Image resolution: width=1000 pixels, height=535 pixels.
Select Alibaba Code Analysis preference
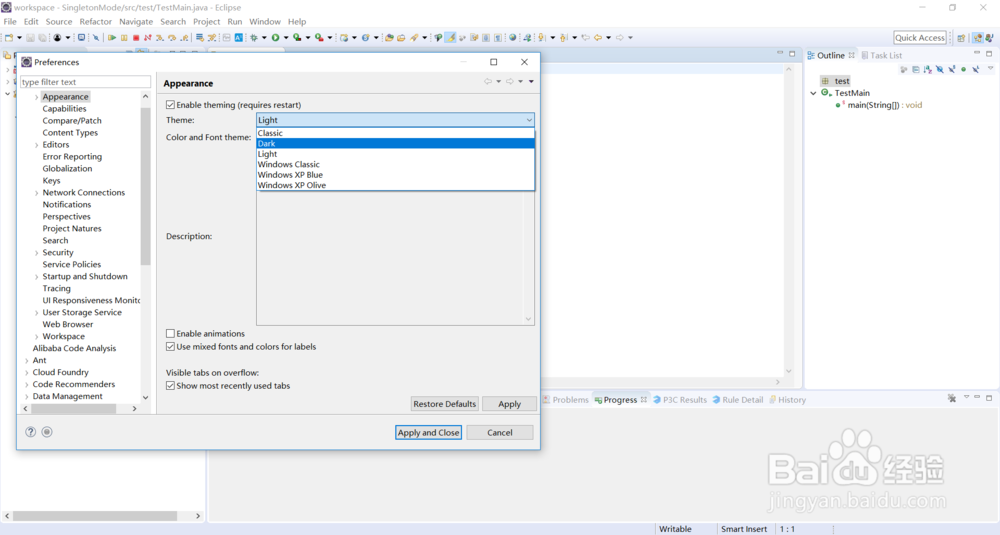tap(75, 348)
